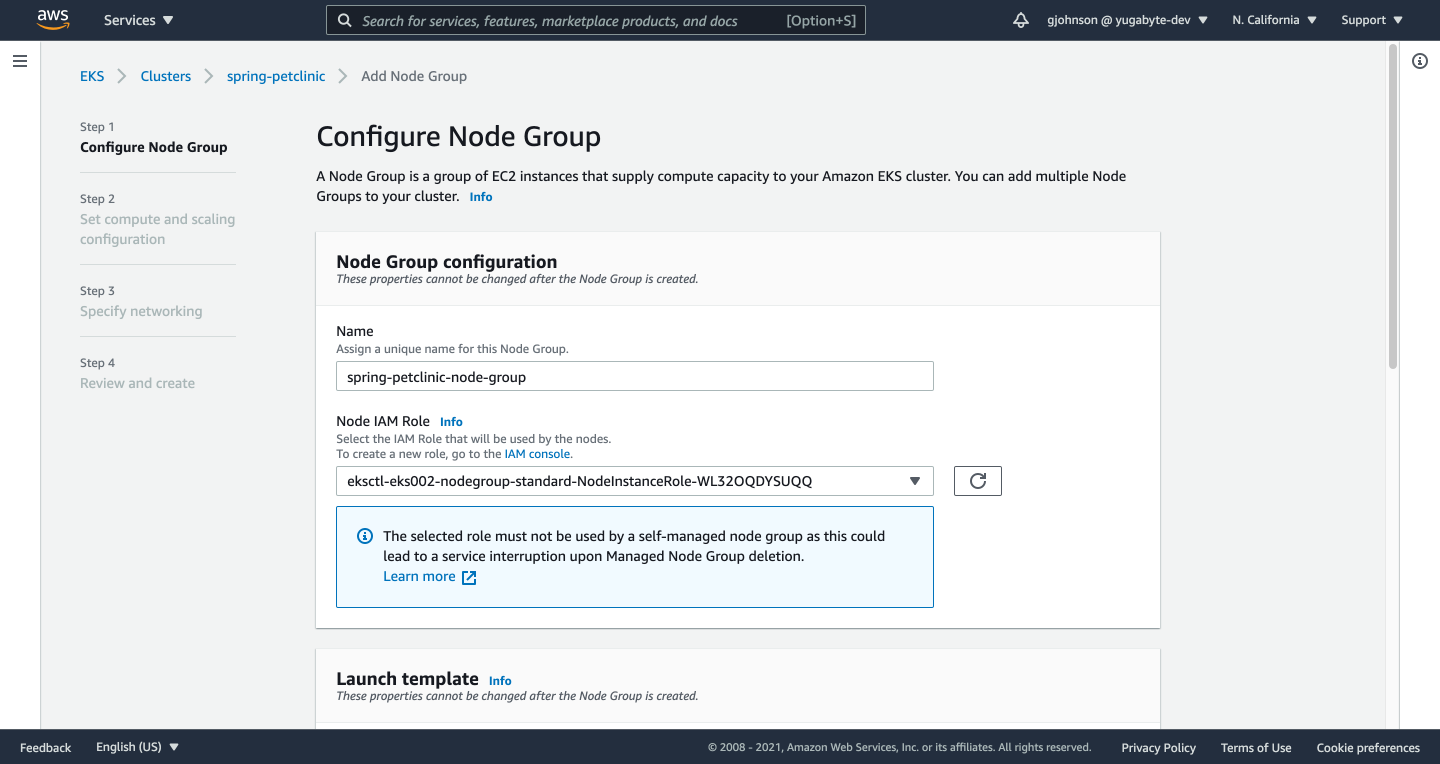Screen dimensions: 1440x764
Task: Open the Services menu
Action: (x=137, y=19)
